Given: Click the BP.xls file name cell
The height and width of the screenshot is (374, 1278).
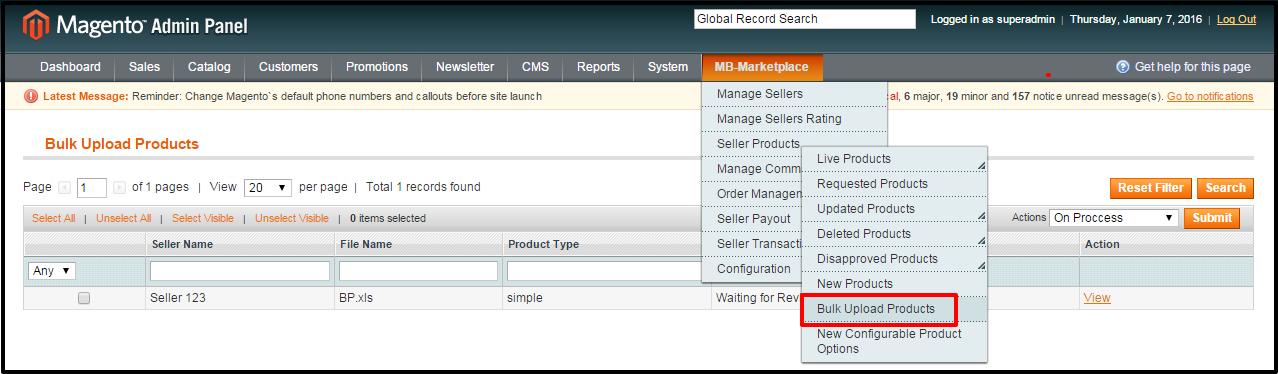Looking at the screenshot, I should pyautogui.click(x=357, y=298).
